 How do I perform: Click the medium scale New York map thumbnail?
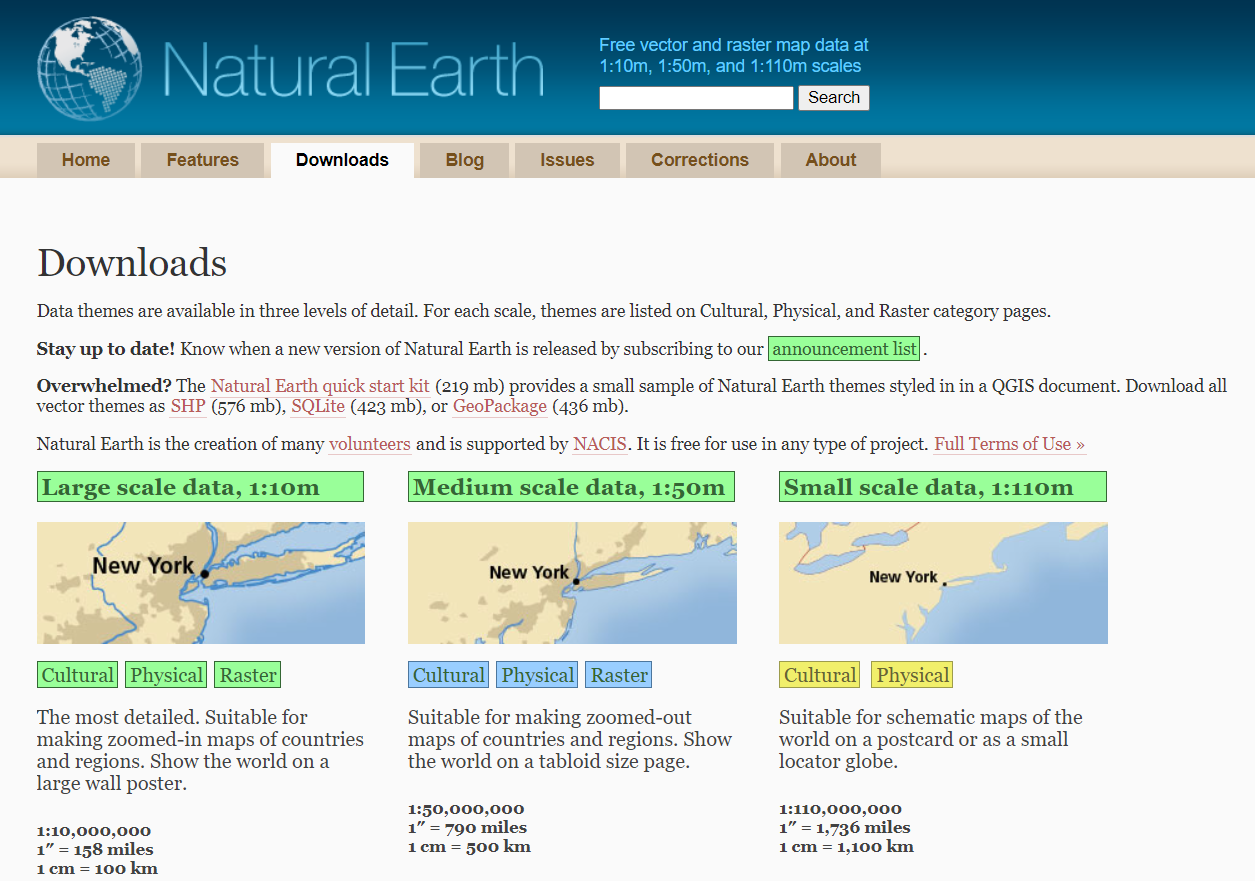click(571, 582)
